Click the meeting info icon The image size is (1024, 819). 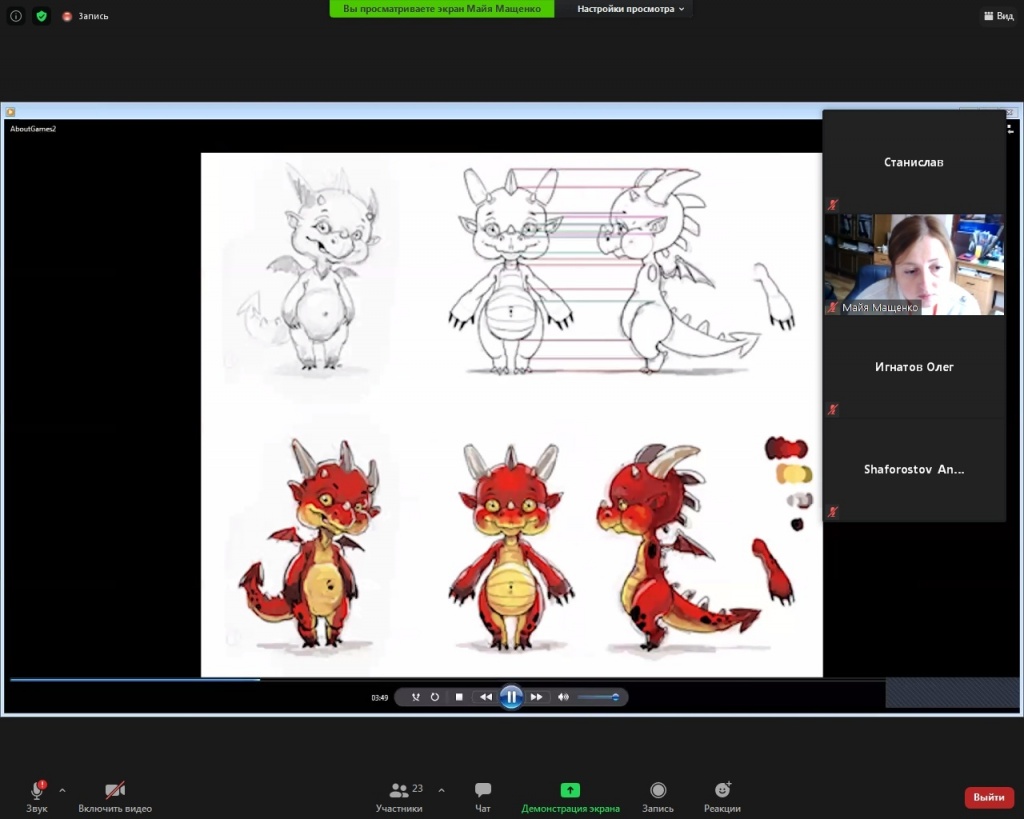pos(16,16)
